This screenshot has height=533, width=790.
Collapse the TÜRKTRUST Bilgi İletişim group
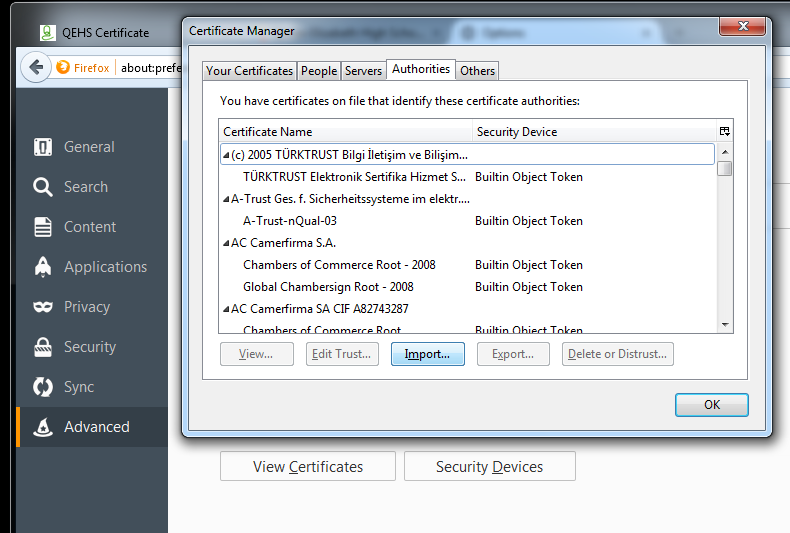coord(226,155)
